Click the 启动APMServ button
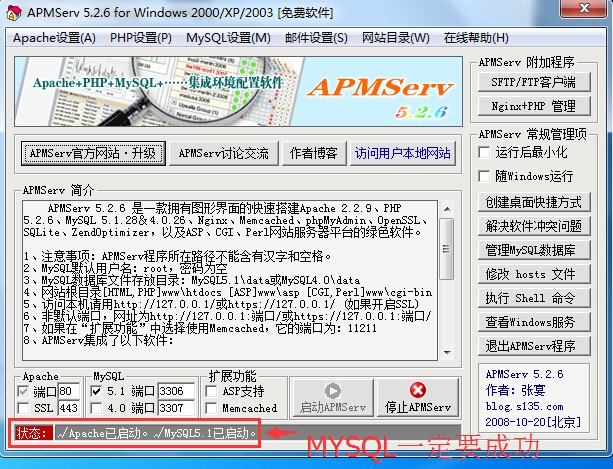The height and width of the screenshot is (469, 613). [x=333, y=398]
